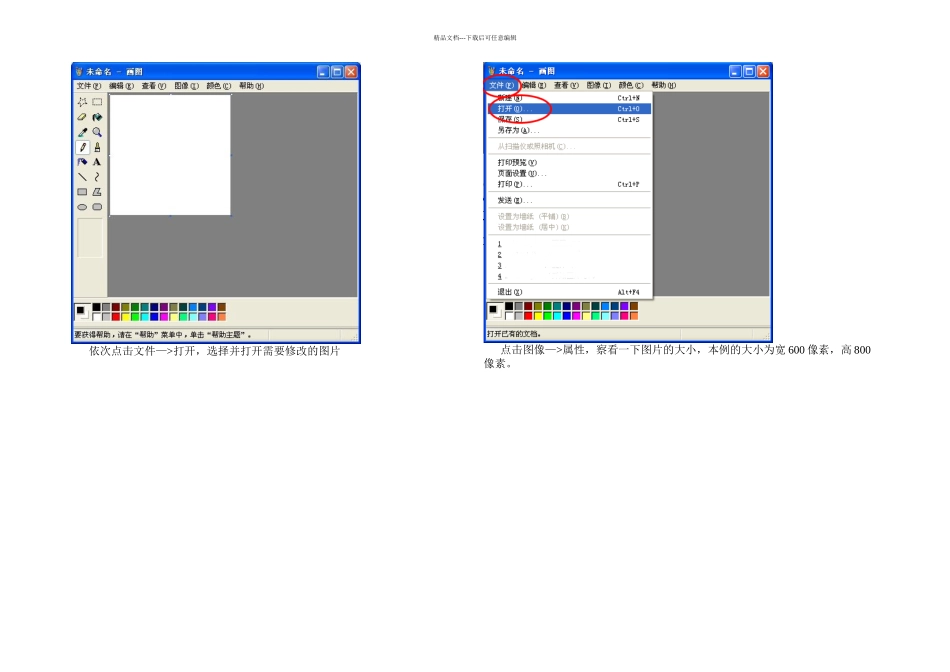
Task: Click foreground/background color indicator in left window
Action: click(82, 311)
